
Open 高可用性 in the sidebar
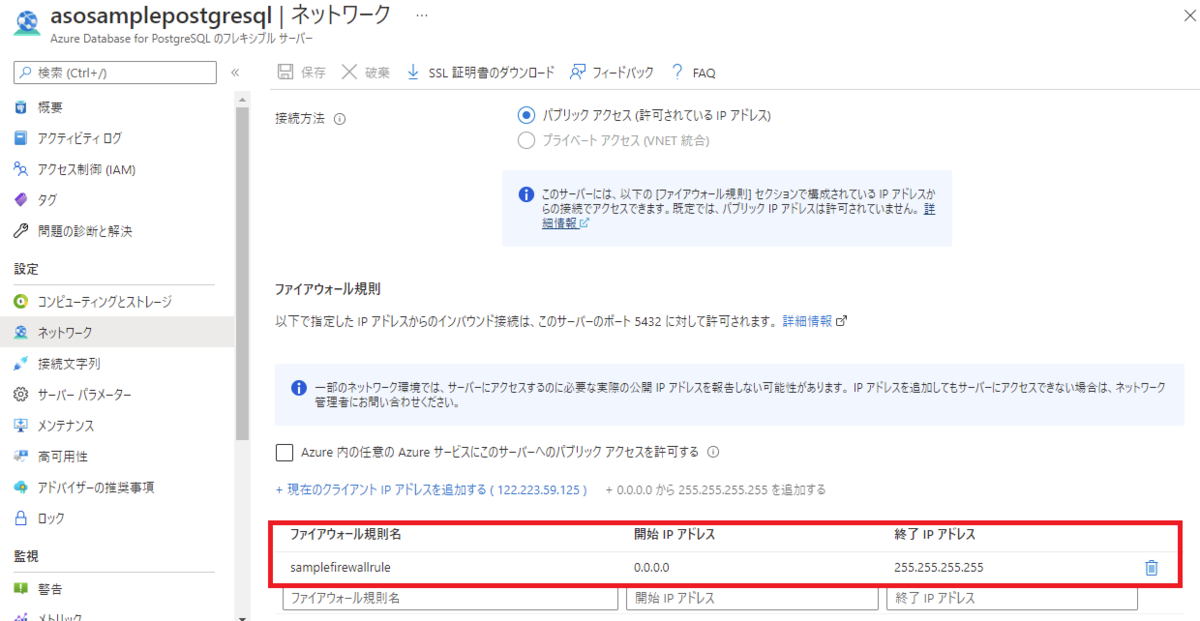[x=63, y=456]
